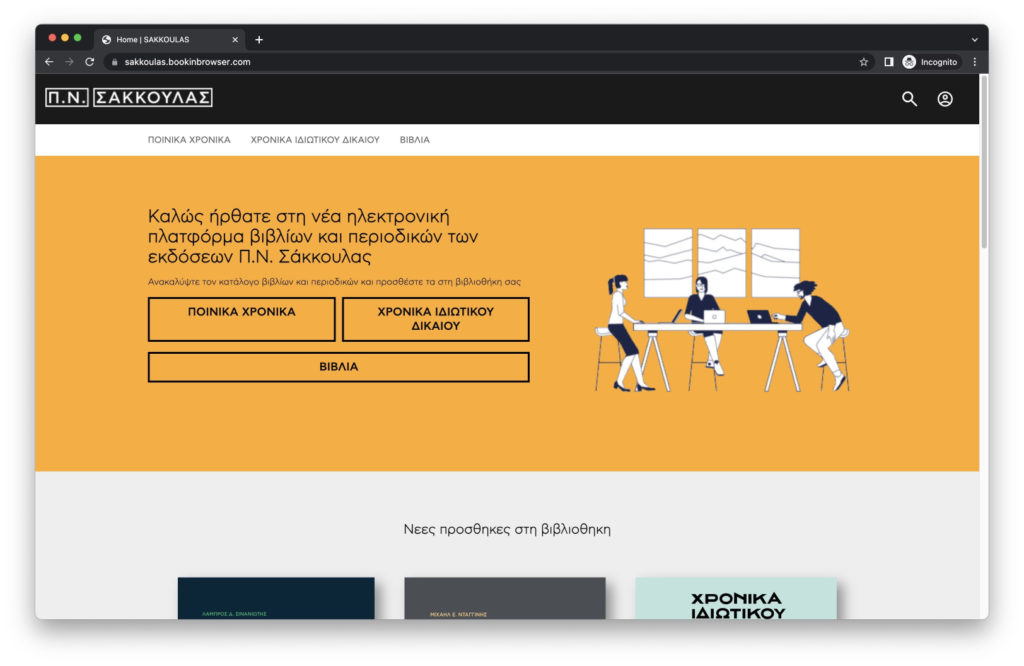Toggle the browser side panel icon
The image size is (1024, 666).
point(888,62)
